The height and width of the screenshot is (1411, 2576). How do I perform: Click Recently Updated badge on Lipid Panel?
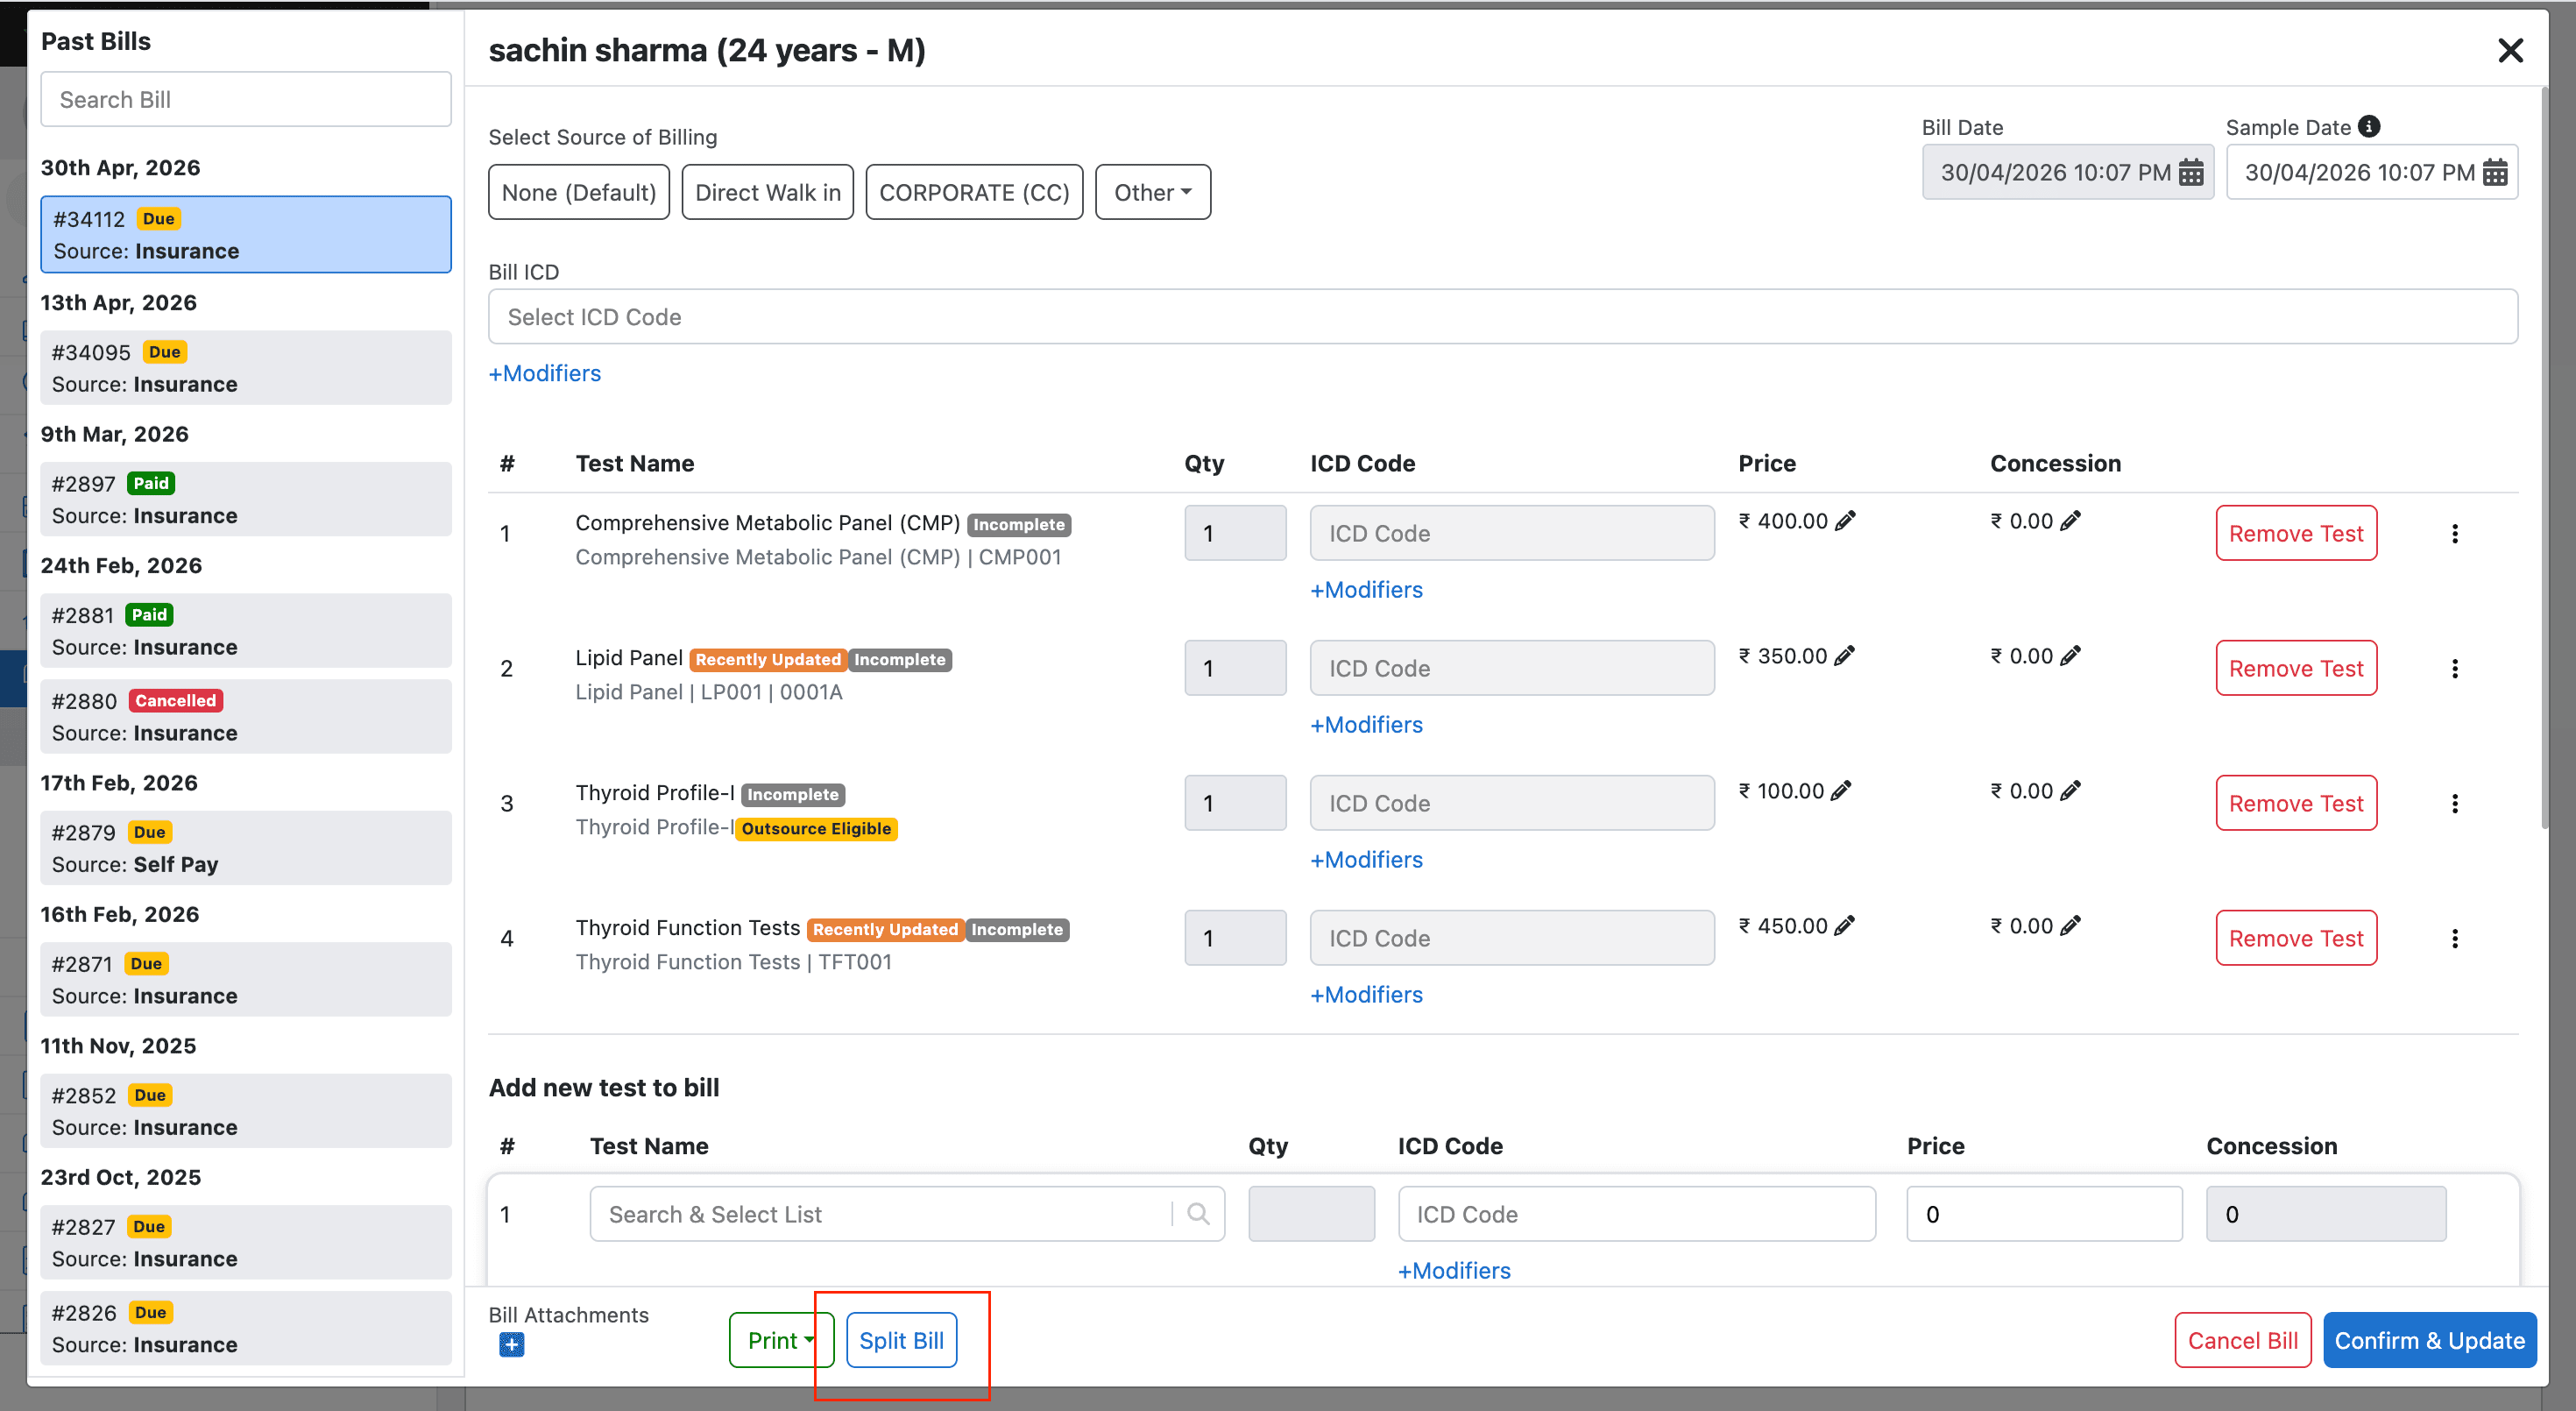tap(768, 659)
